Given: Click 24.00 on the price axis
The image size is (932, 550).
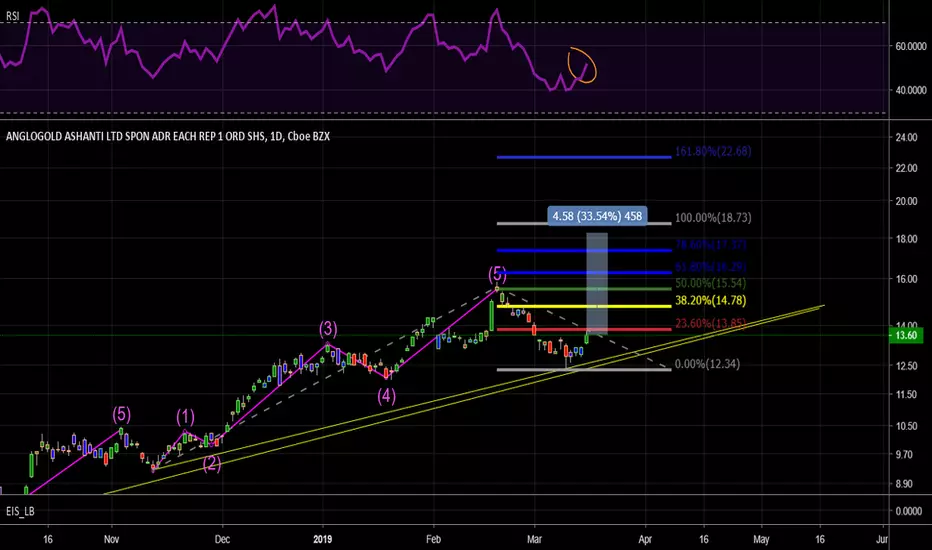Looking at the screenshot, I should pyautogui.click(x=906, y=137).
